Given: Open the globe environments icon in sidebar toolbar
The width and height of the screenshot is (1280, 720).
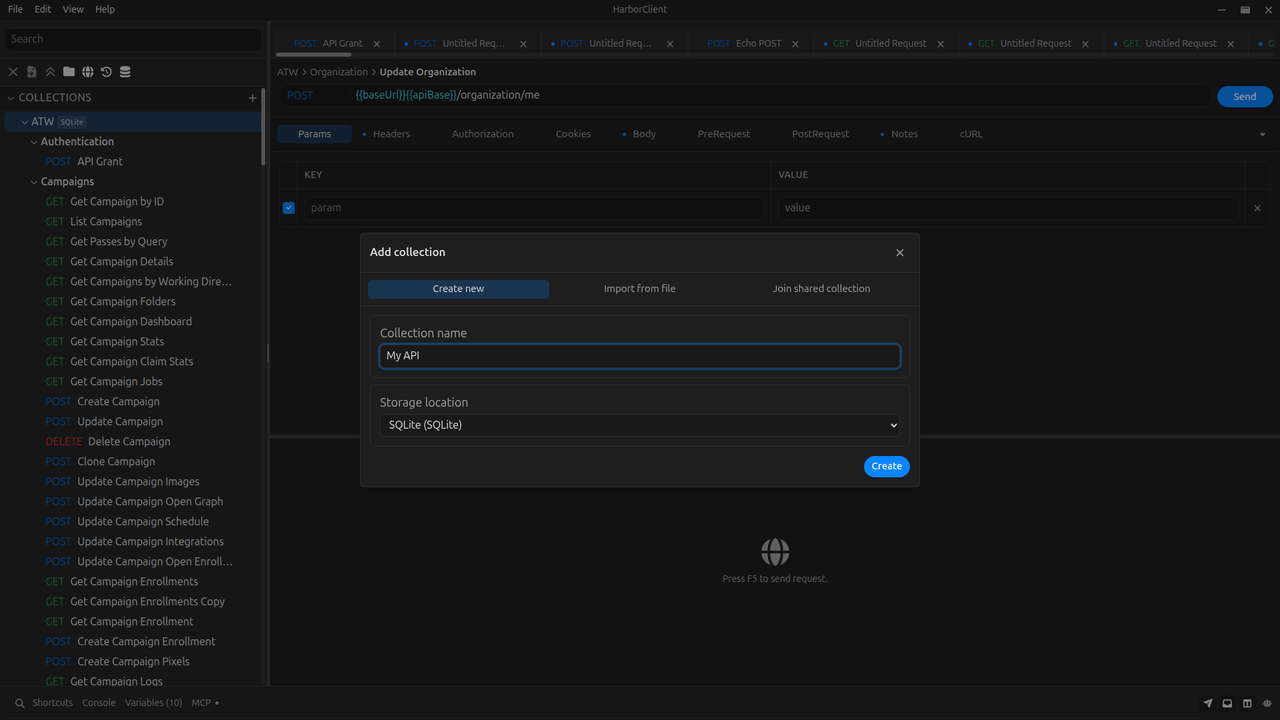Looking at the screenshot, I should (87, 72).
